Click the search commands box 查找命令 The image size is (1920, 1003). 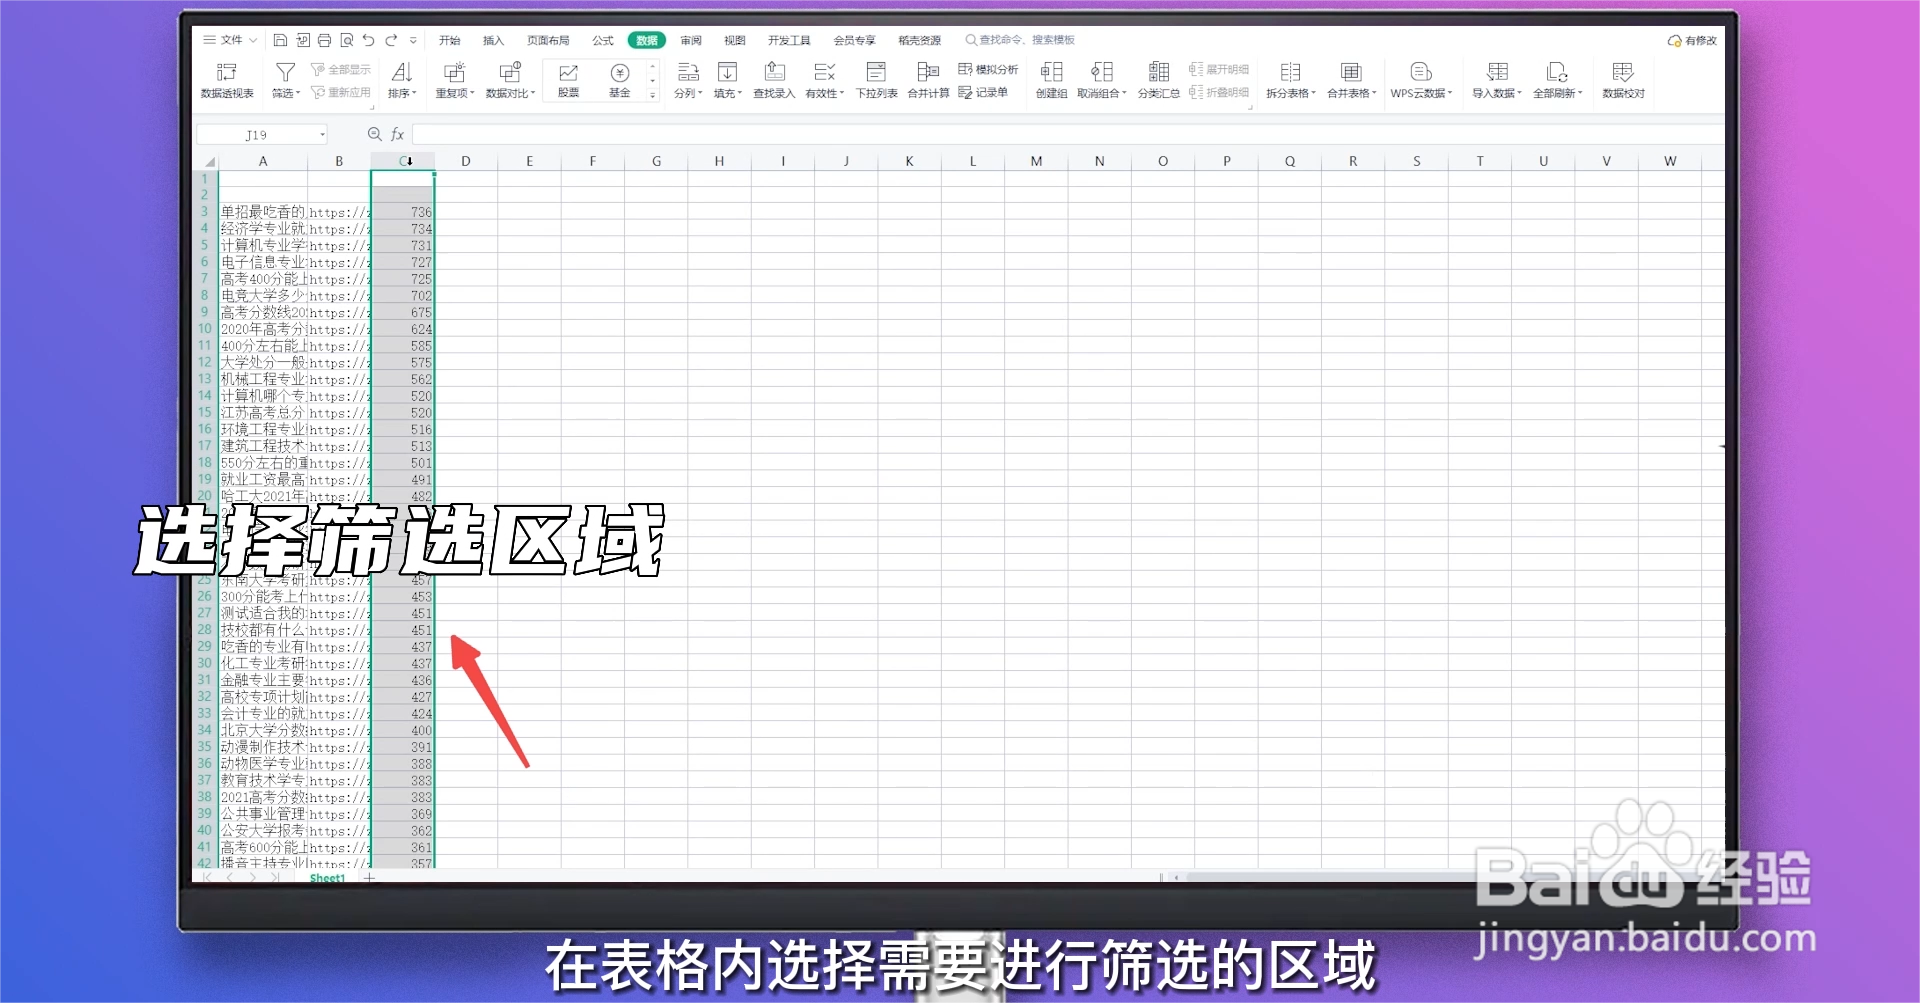(x=1020, y=40)
